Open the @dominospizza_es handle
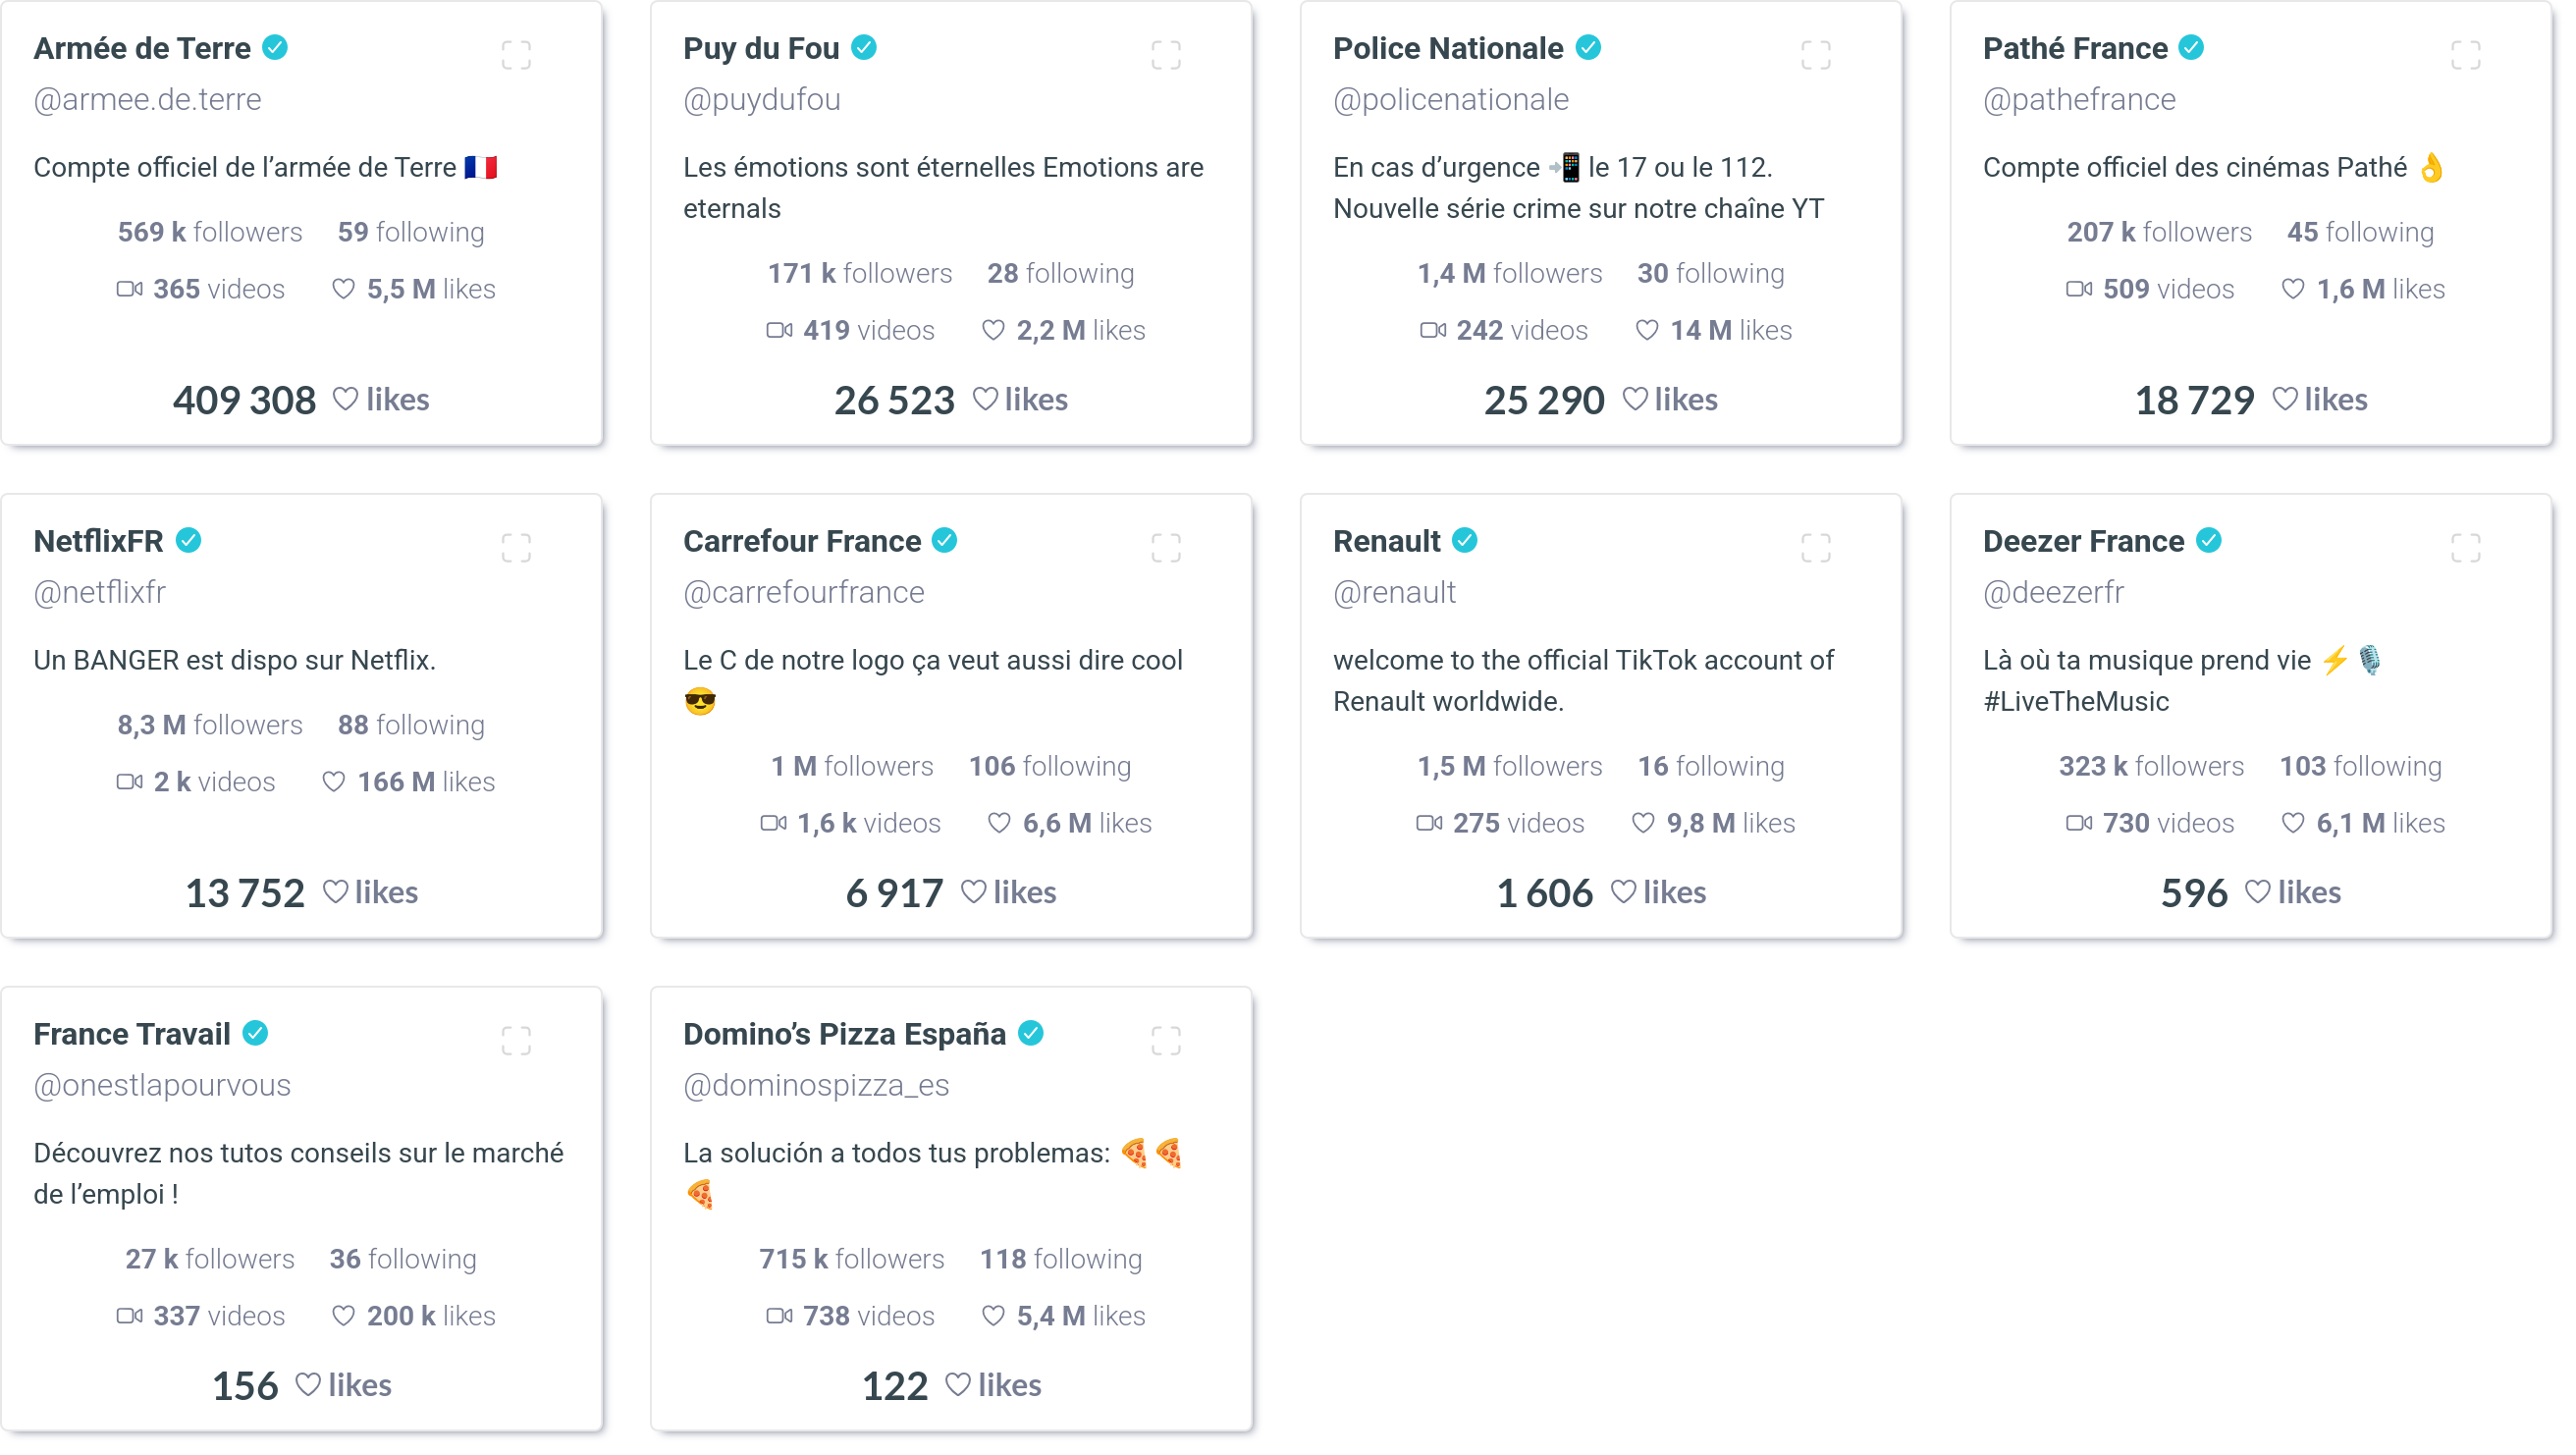Screen dimensions: 2576x1455 (x=816, y=1085)
